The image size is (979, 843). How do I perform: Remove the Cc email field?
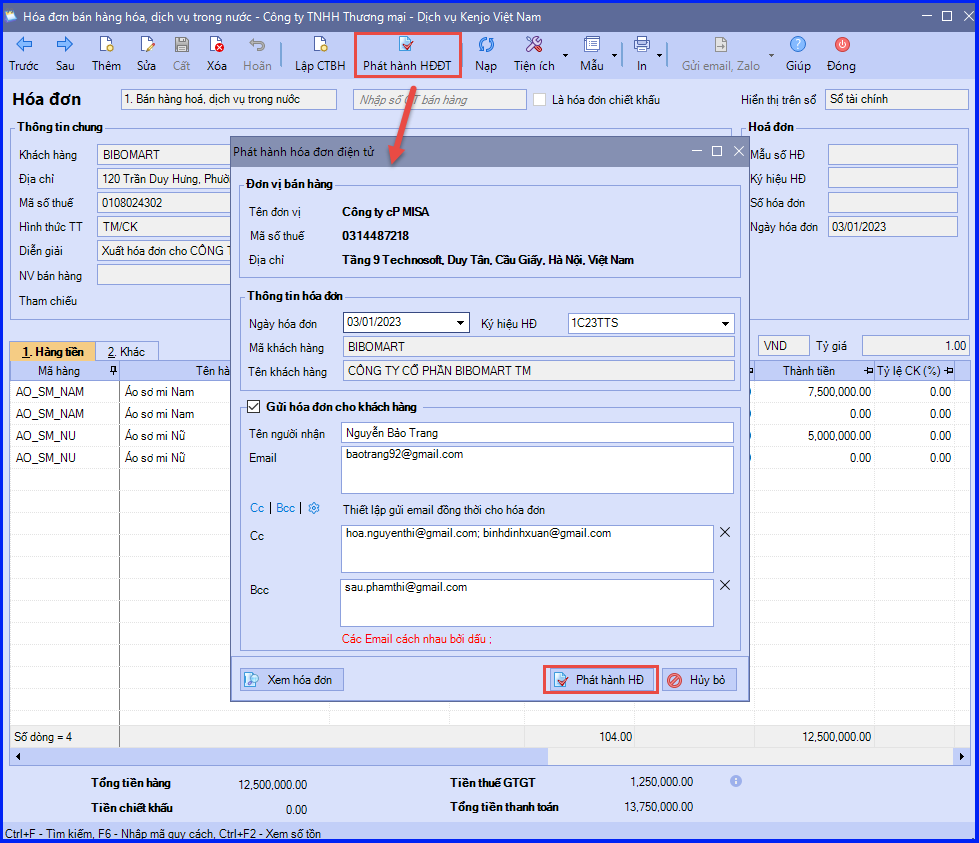pyautogui.click(x=725, y=533)
